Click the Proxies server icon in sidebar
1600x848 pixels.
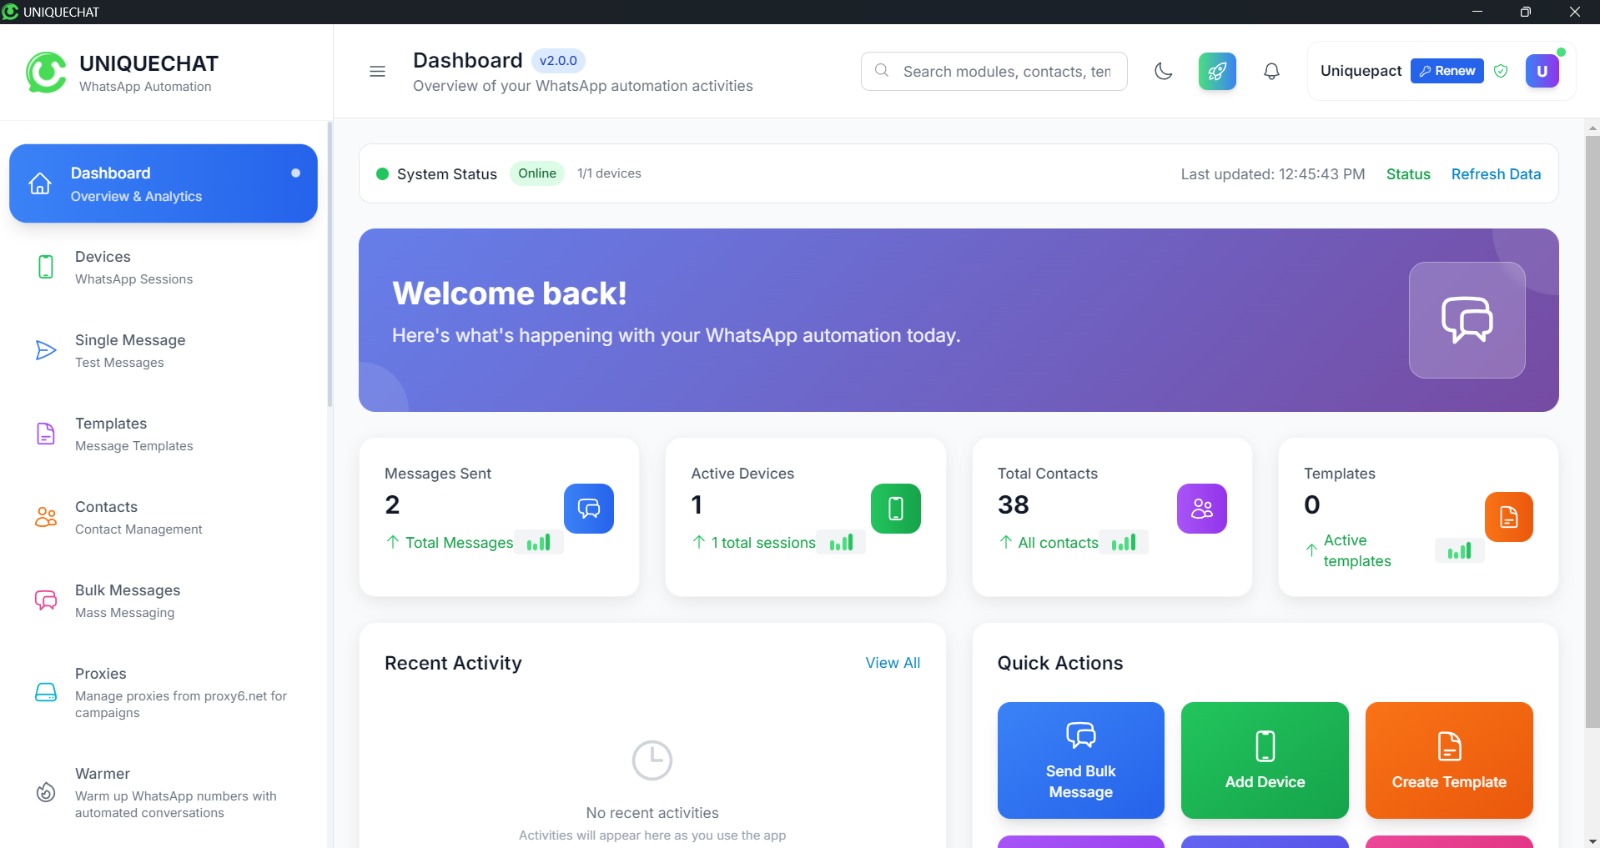46,692
